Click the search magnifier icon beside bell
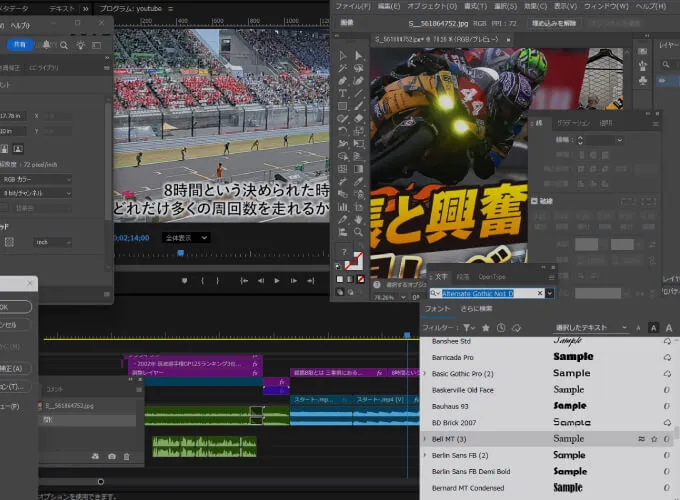This screenshot has height=500, width=680. point(65,45)
